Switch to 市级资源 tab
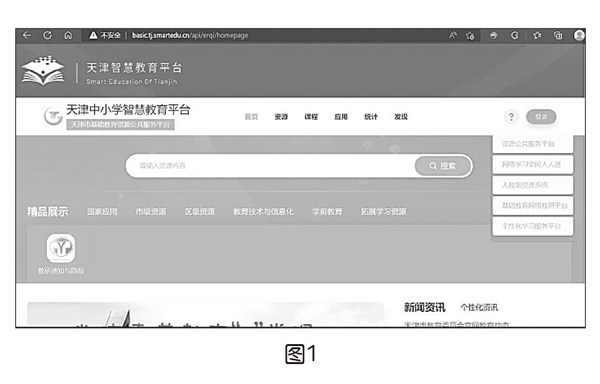600x384 pixels. [151, 212]
